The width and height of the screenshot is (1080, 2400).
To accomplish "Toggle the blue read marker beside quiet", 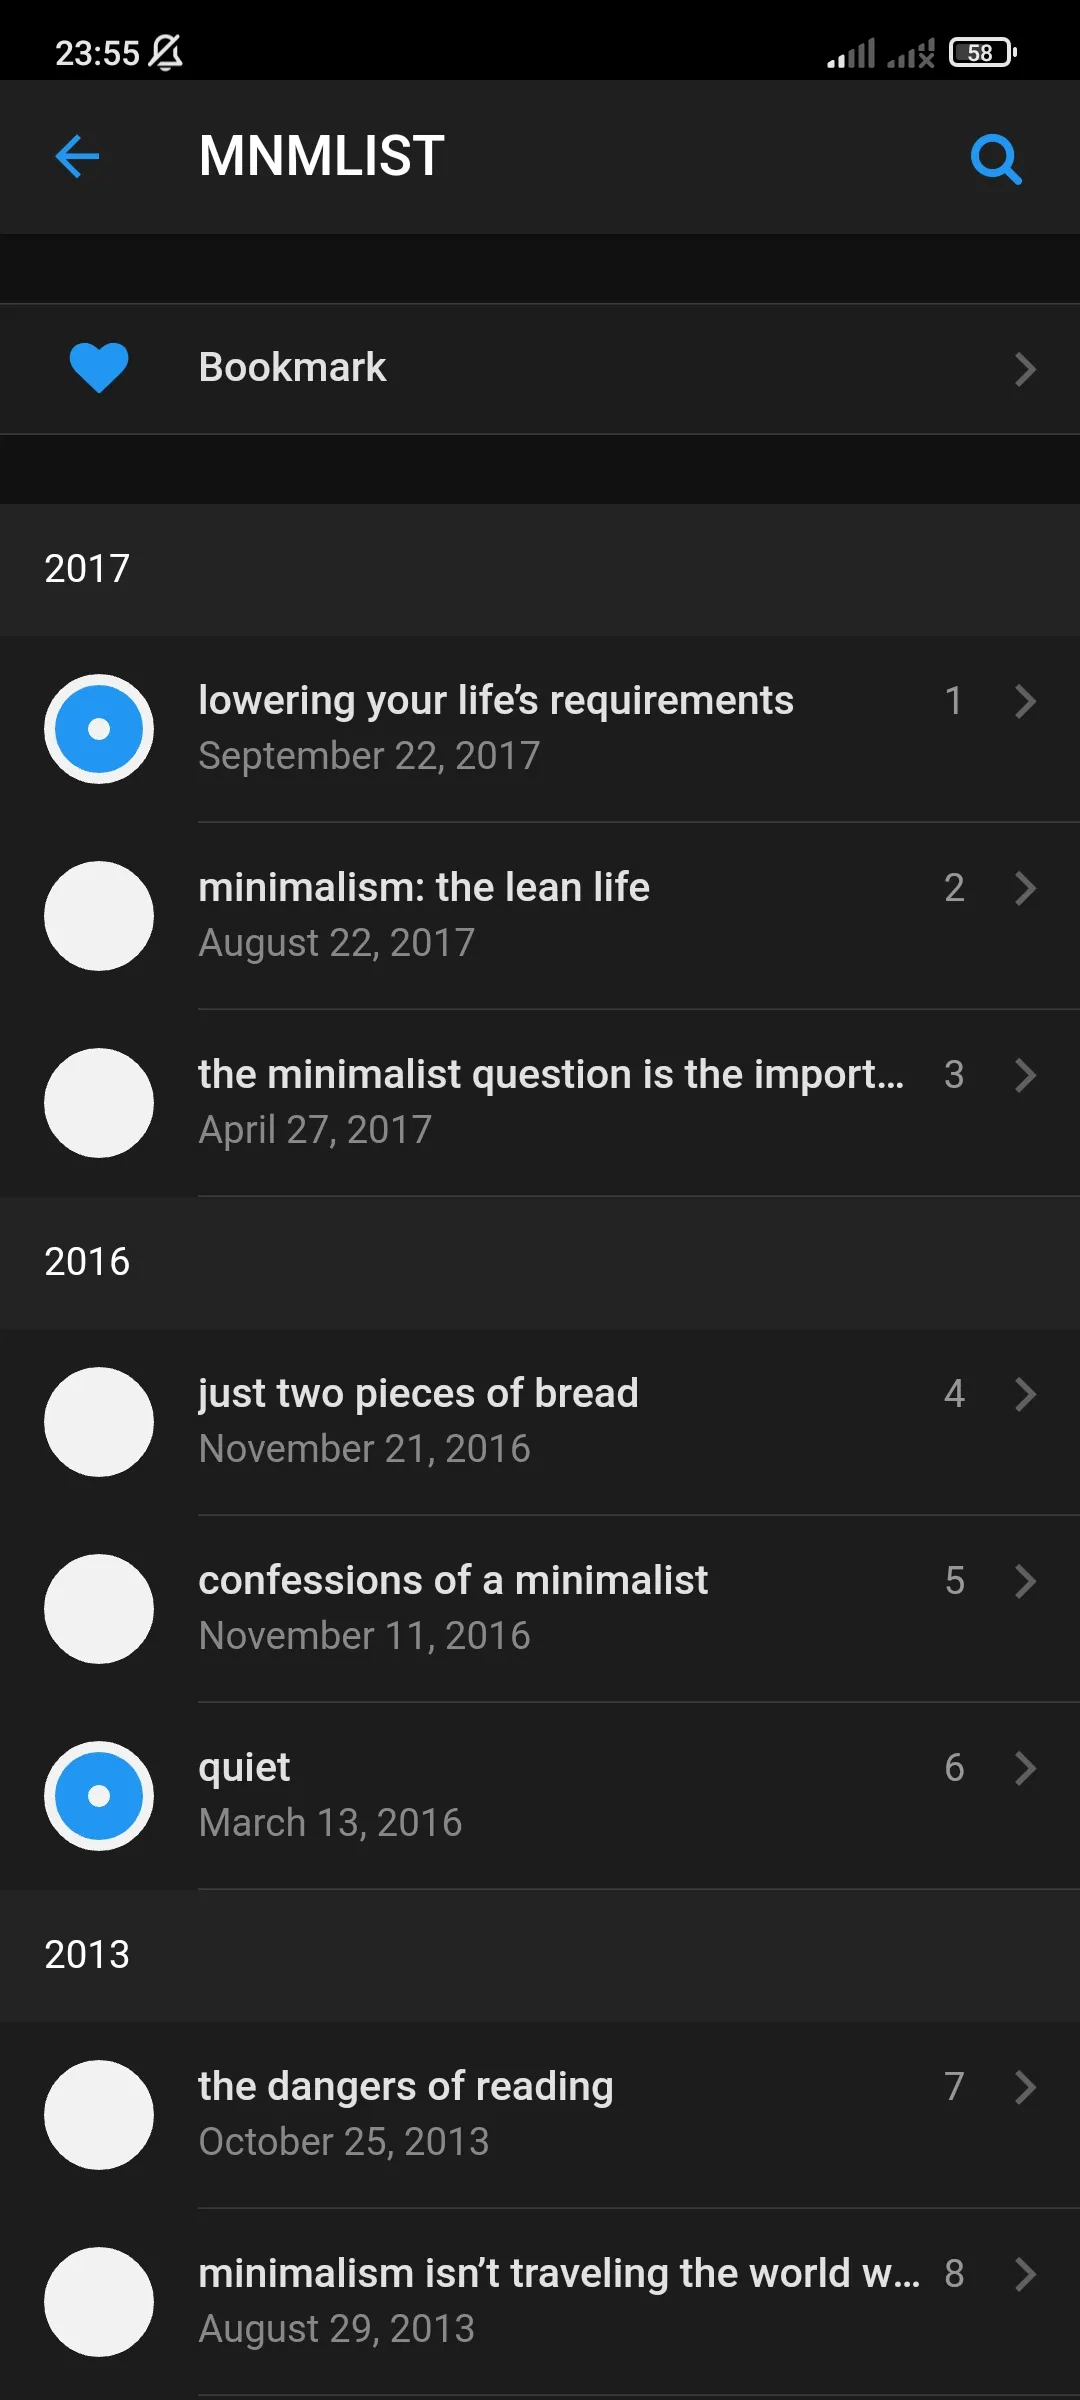I will (x=99, y=1796).
